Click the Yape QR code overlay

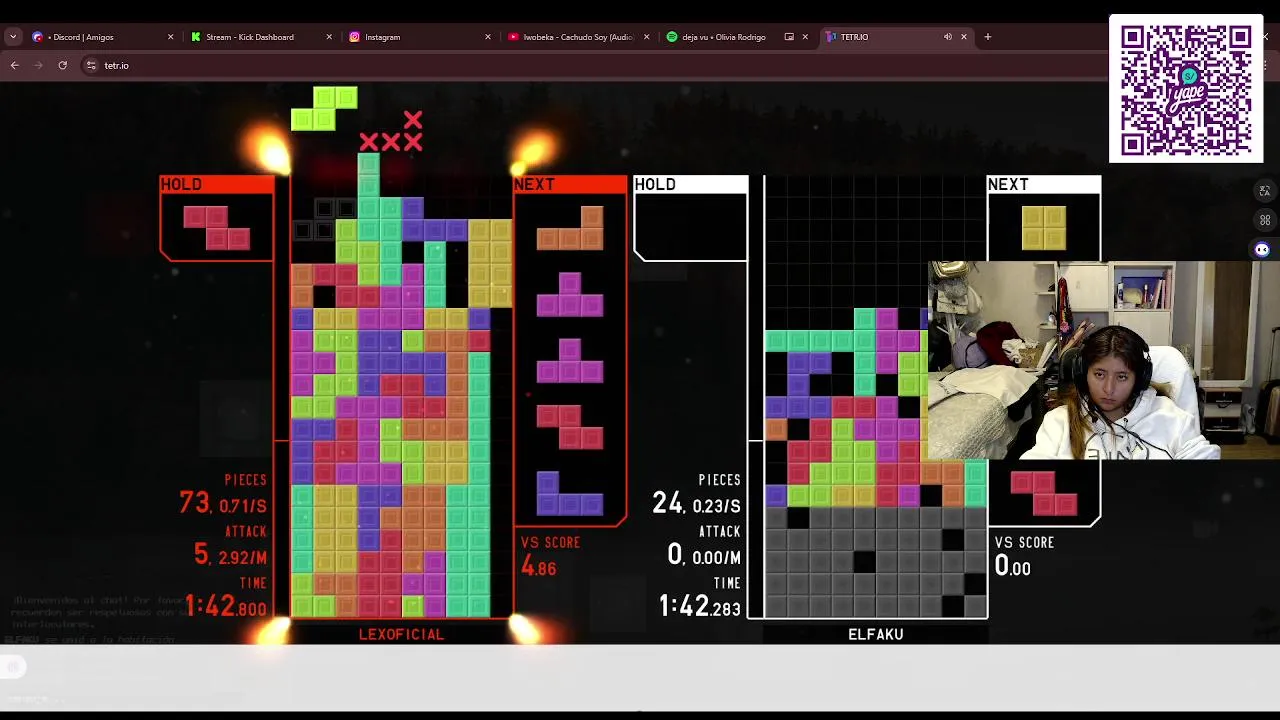[1186, 89]
